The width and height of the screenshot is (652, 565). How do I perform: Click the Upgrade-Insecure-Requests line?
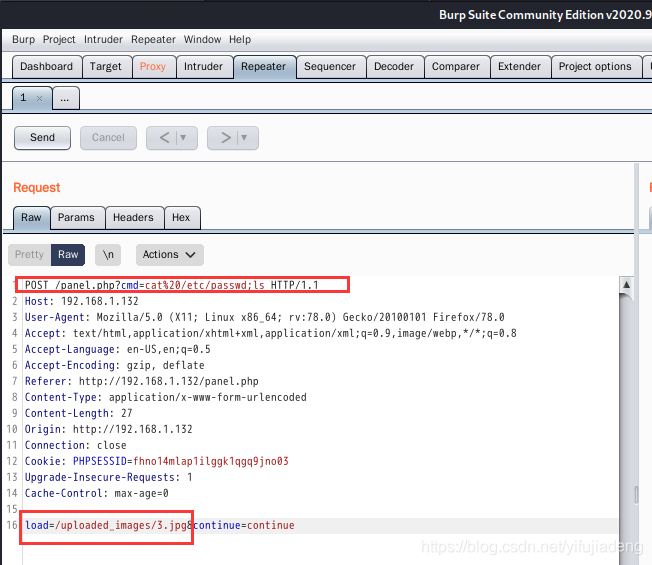(x=109, y=477)
